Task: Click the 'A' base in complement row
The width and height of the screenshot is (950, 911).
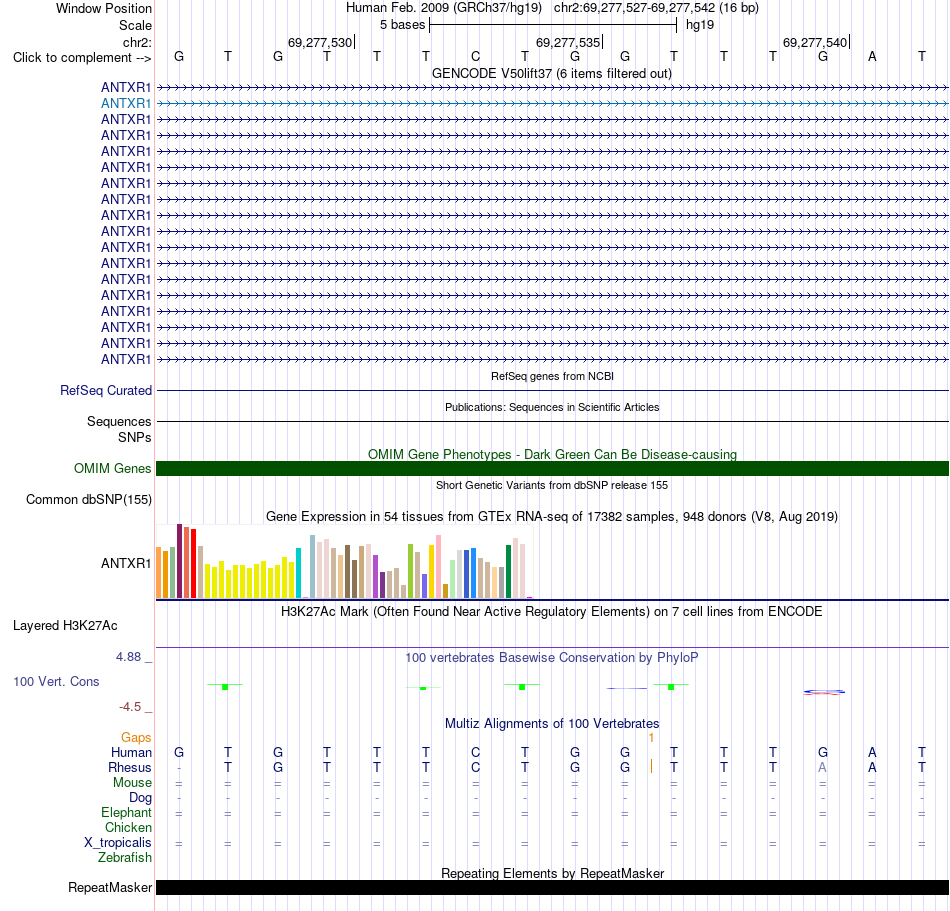Action: [872, 56]
